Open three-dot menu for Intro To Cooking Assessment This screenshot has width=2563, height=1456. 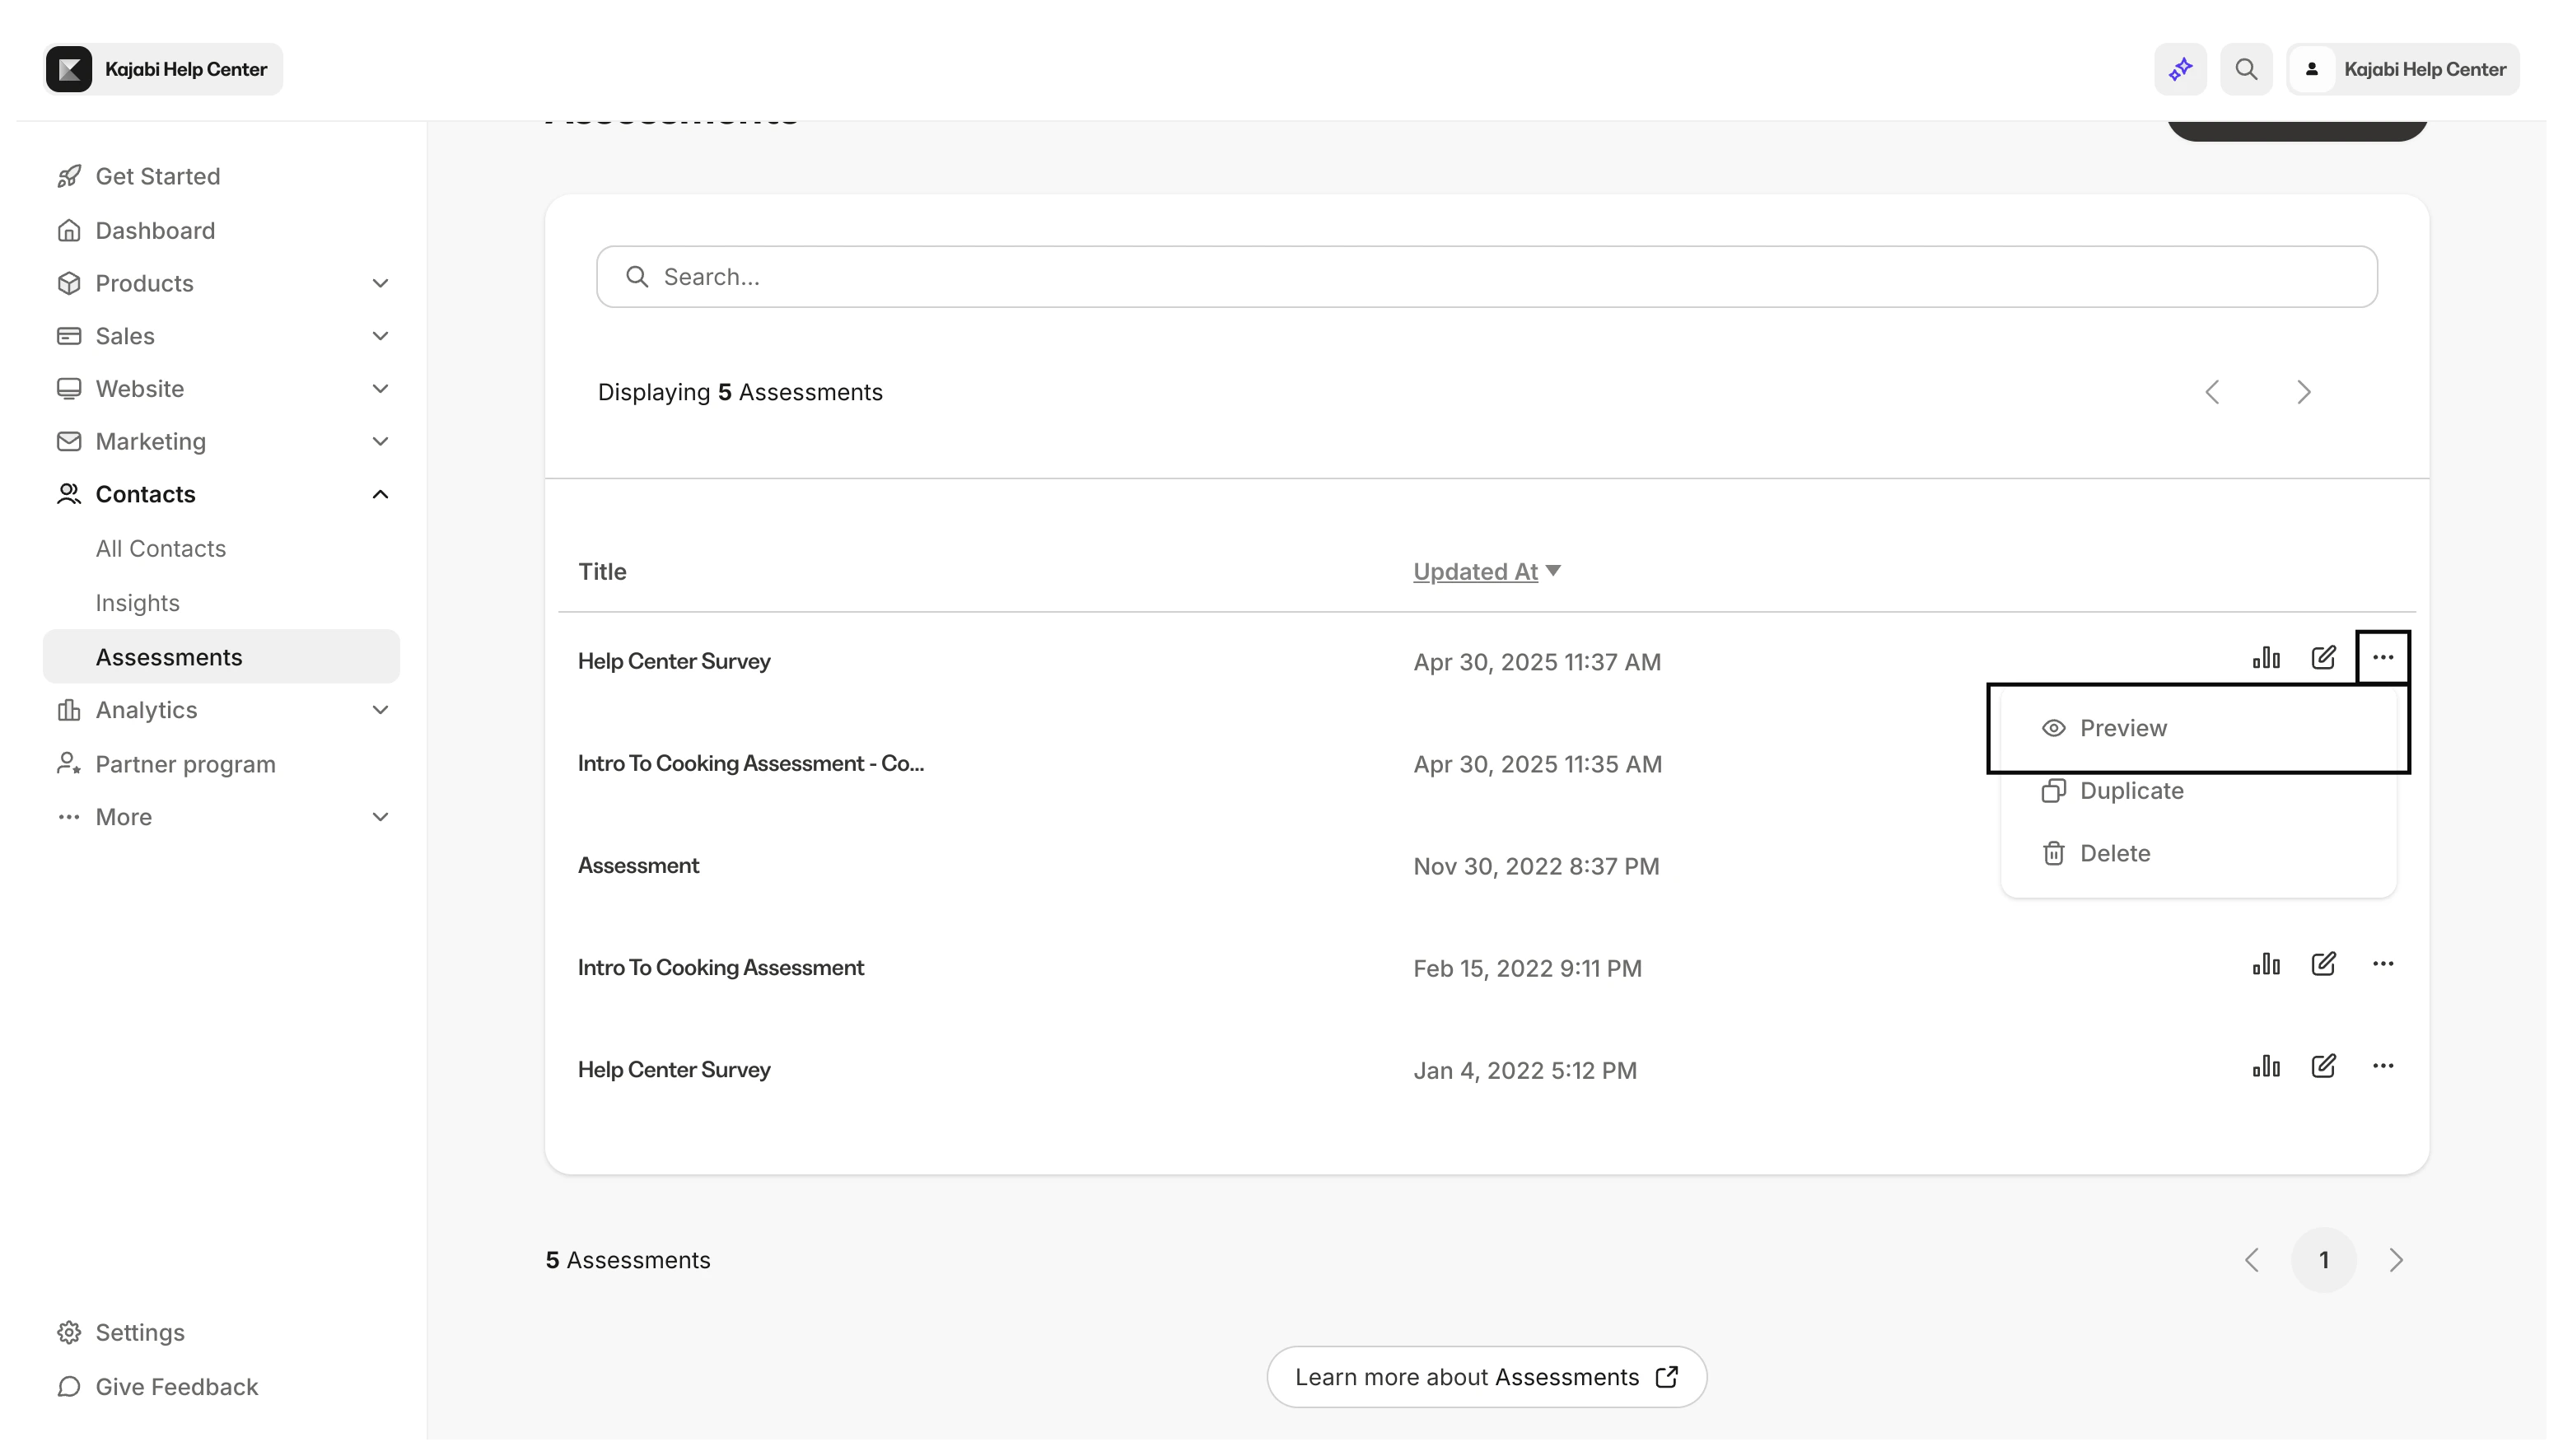2382,964
